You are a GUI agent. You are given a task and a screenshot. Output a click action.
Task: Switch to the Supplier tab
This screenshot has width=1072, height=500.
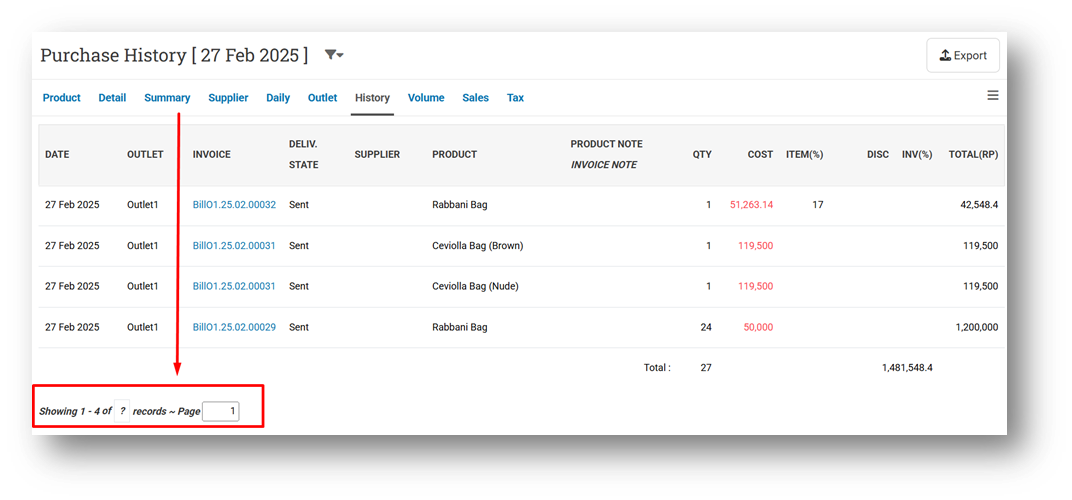228,98
